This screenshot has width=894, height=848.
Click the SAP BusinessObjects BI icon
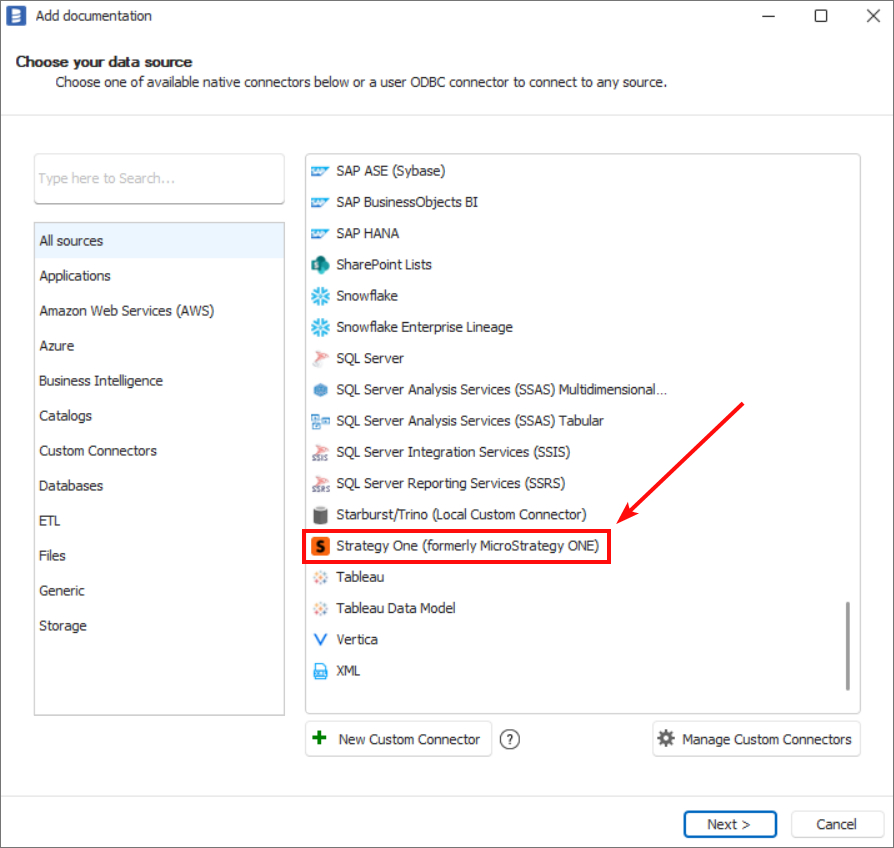320,202
